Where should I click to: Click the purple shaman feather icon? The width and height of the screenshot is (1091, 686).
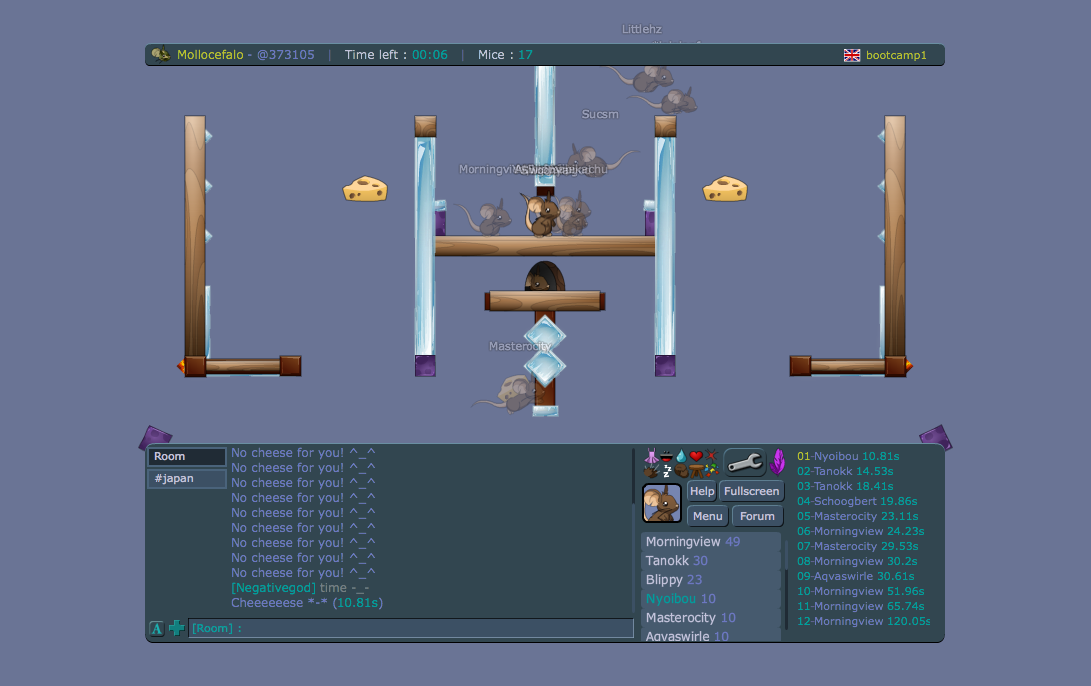tap(777, 461)
